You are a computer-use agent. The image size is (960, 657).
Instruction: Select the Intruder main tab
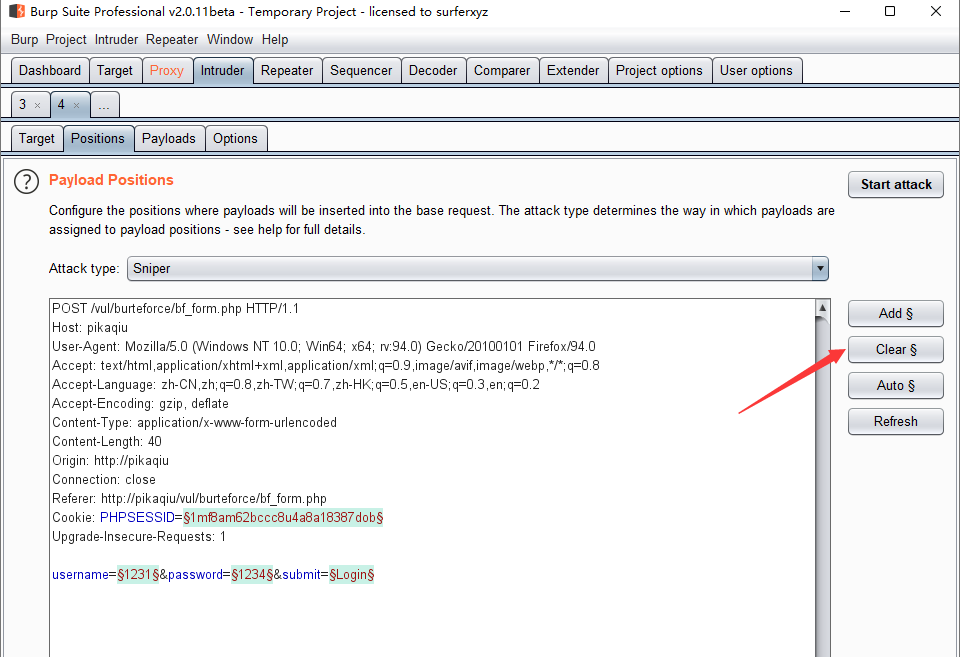click(x=222, y=70)
